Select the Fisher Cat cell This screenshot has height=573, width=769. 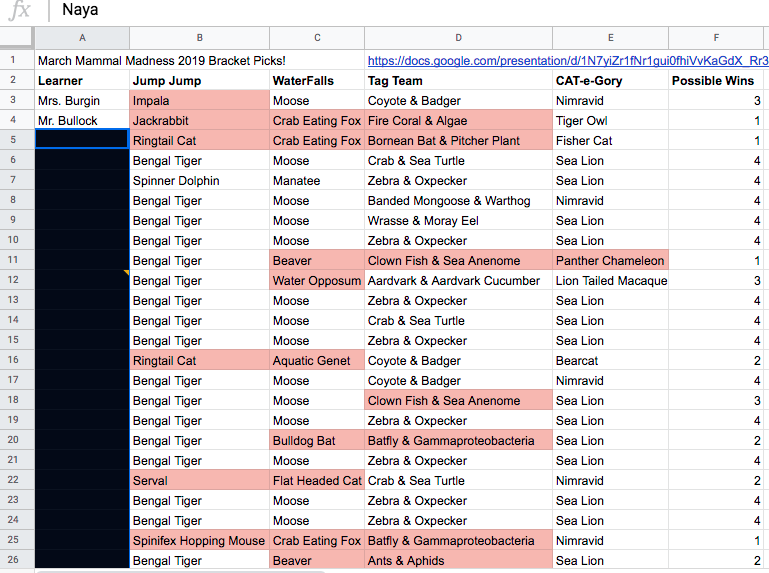point(611,141)
